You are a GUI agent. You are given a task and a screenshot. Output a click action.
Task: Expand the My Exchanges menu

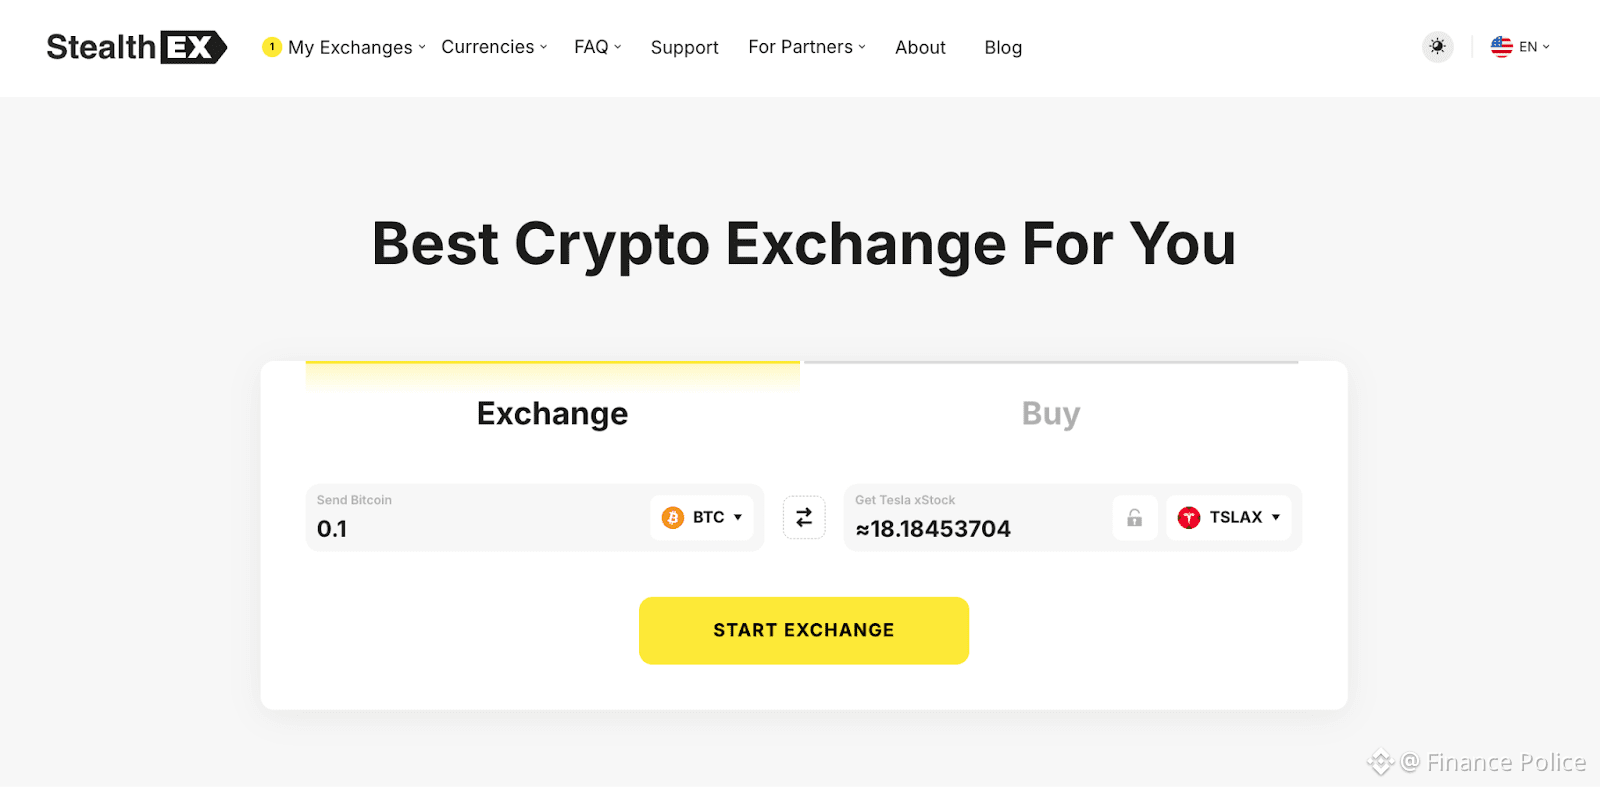[x=351, y=47]
